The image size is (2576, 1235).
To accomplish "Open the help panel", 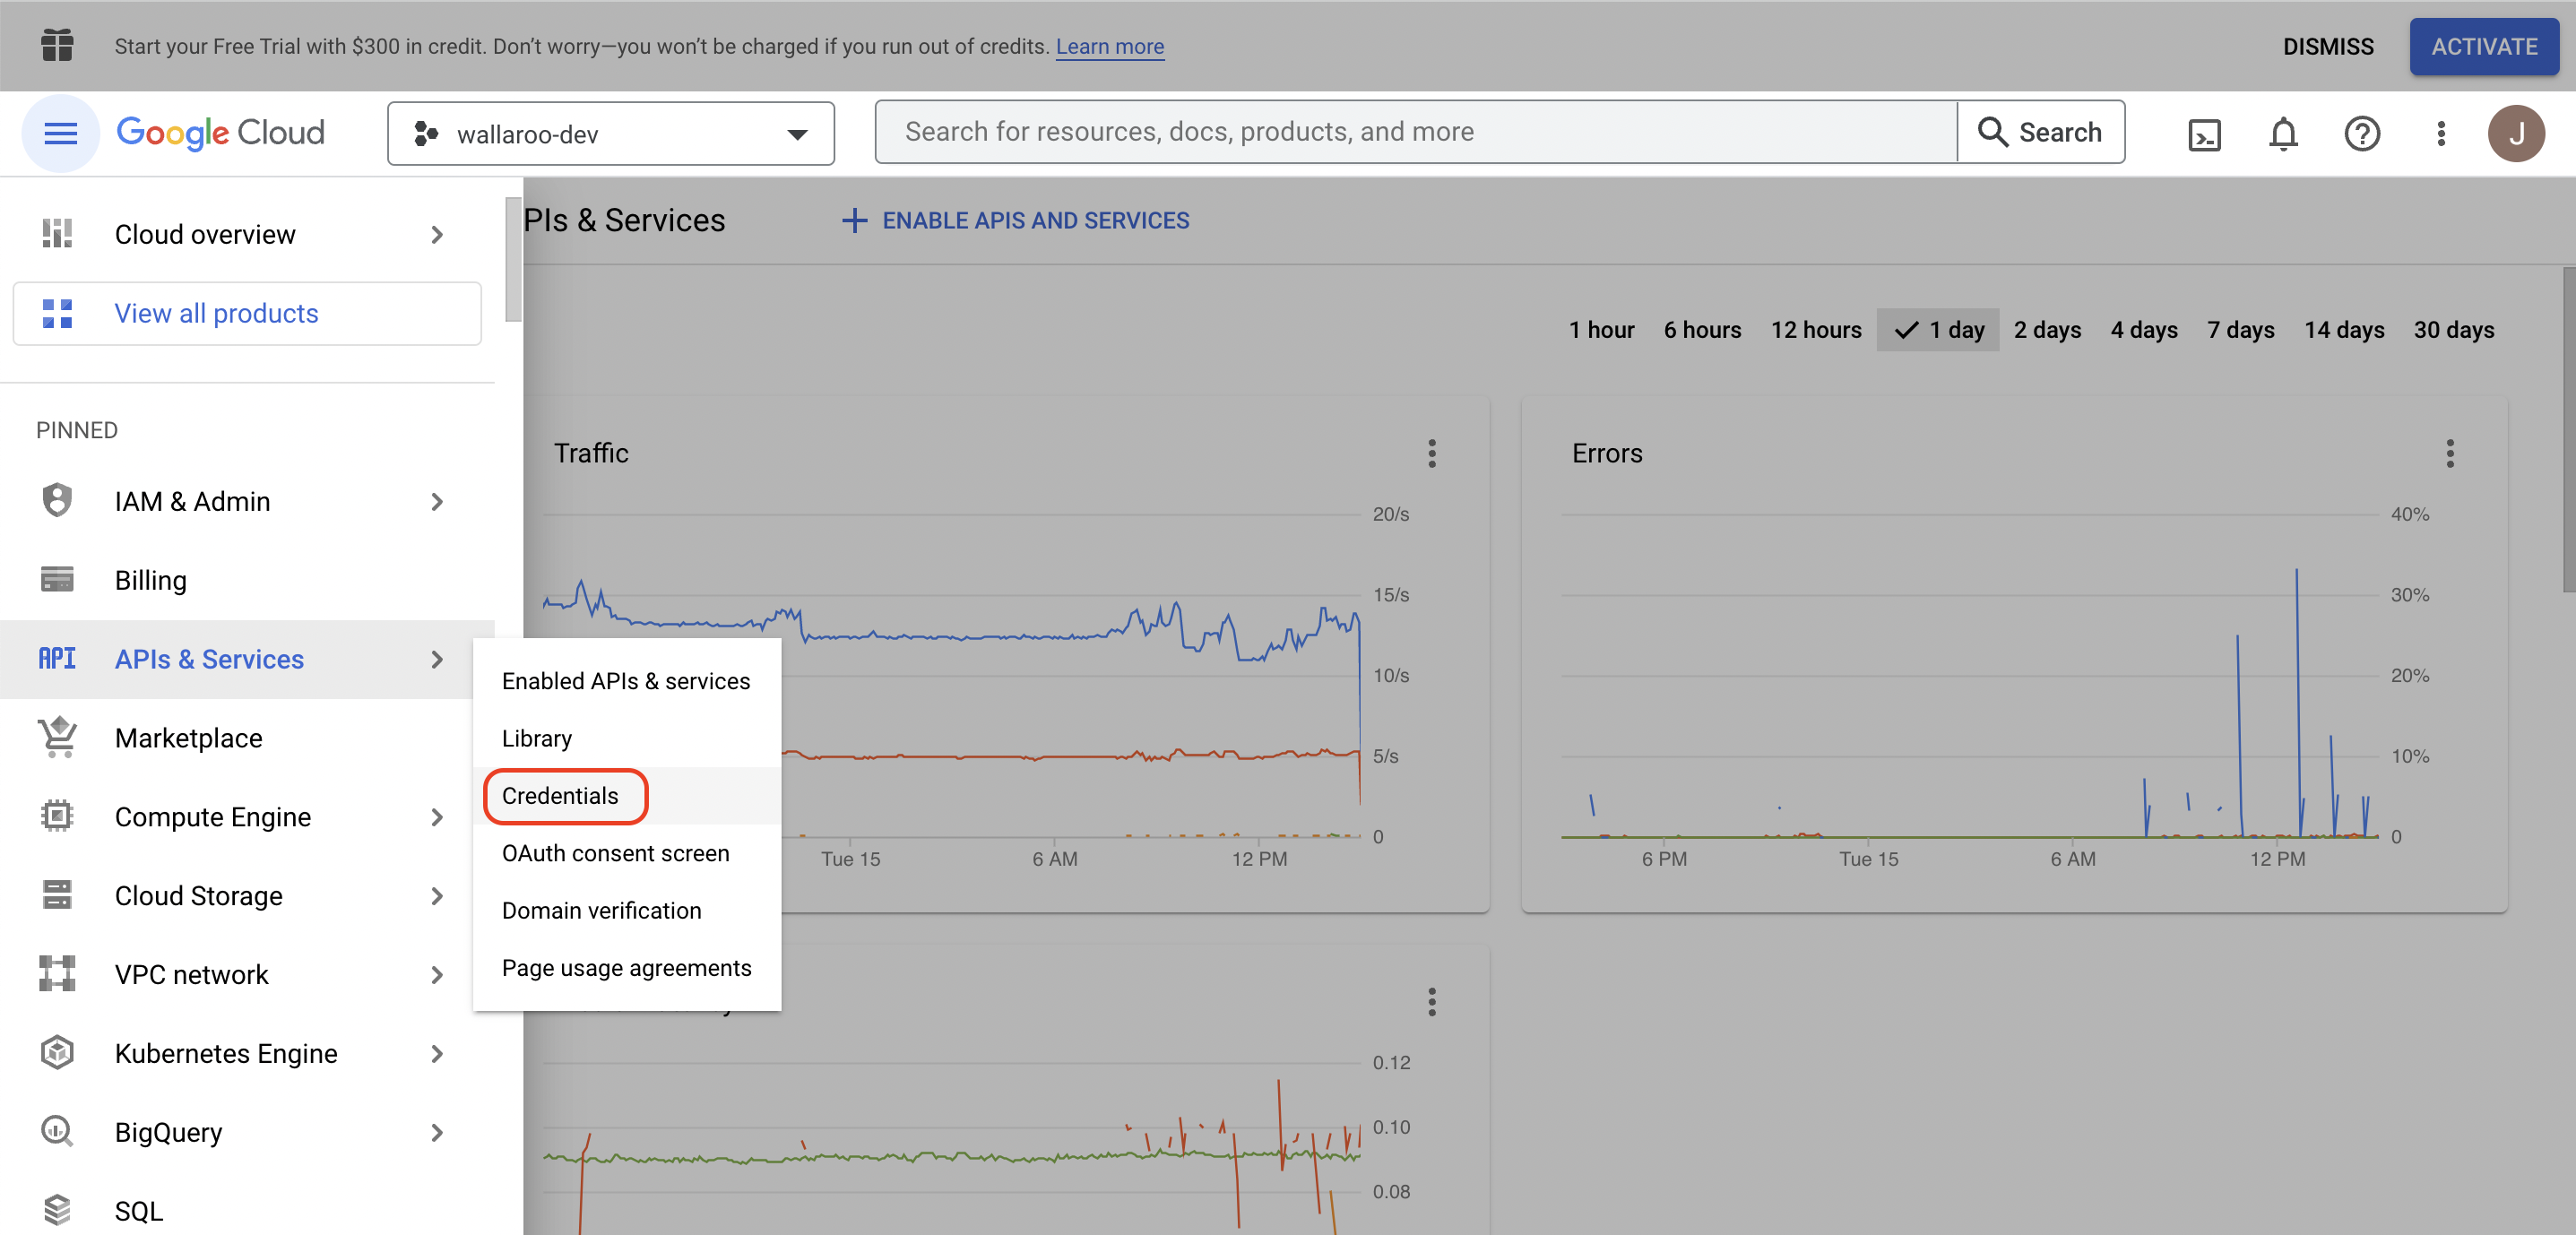I will coord(2362,133).
